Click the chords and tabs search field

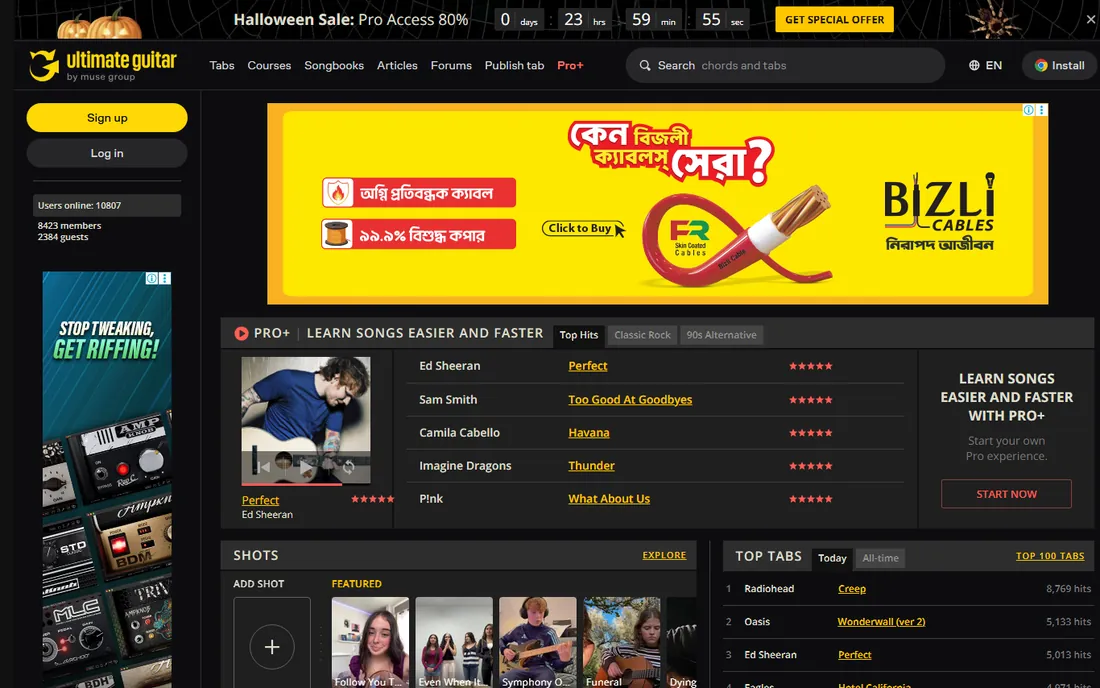786,65
